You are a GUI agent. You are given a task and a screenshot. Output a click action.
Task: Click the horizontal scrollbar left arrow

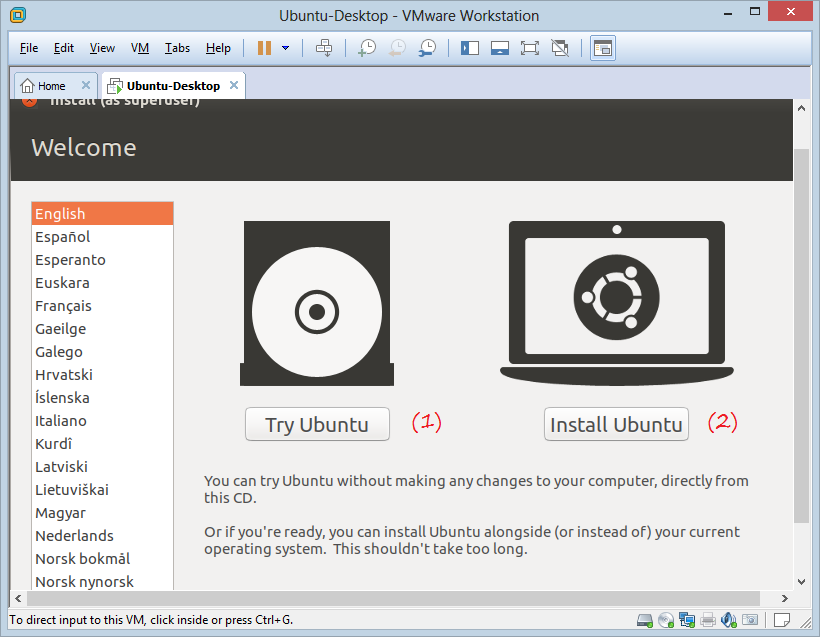(x=18, y=598)
